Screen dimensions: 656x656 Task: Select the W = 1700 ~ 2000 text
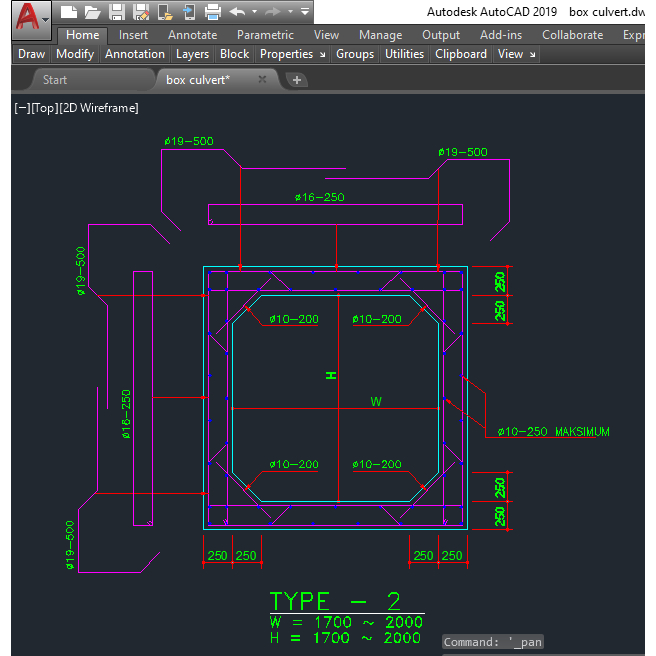[346, 622]
